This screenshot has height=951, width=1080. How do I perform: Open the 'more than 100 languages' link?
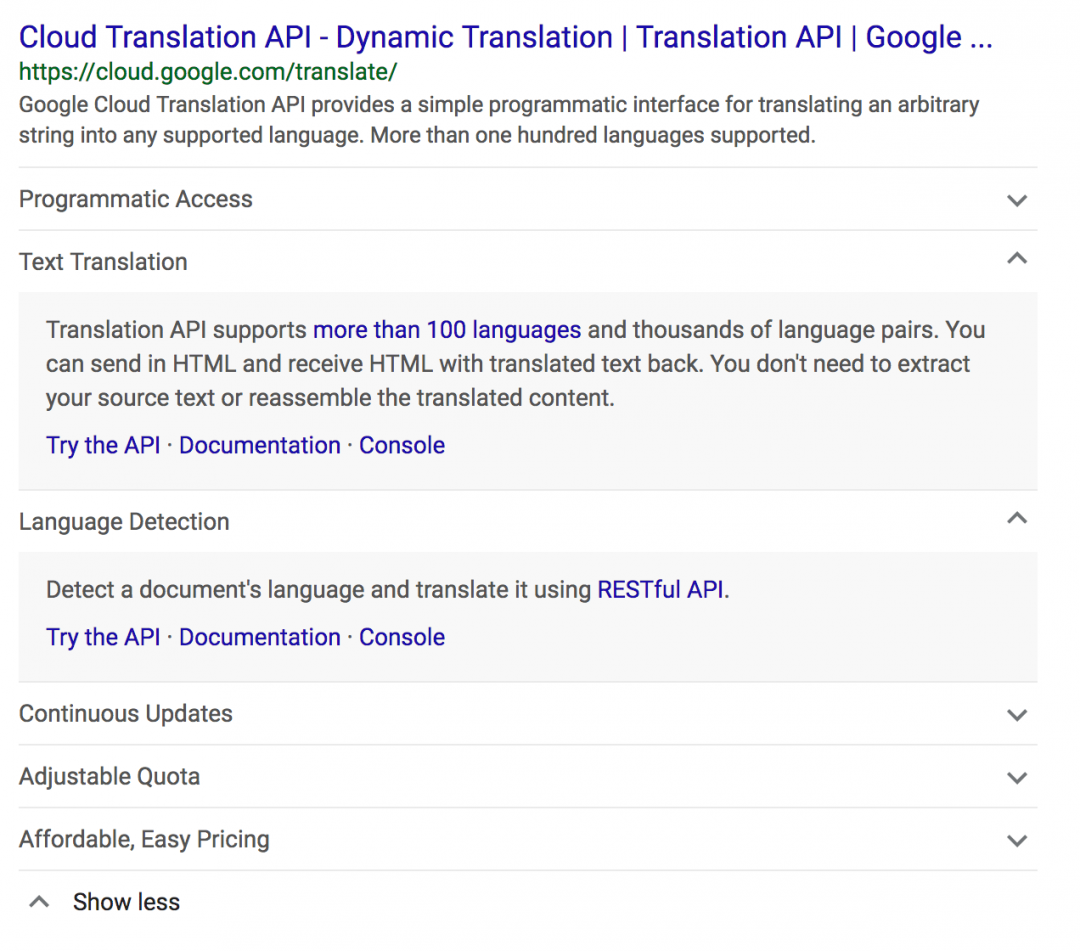[447, 330]
